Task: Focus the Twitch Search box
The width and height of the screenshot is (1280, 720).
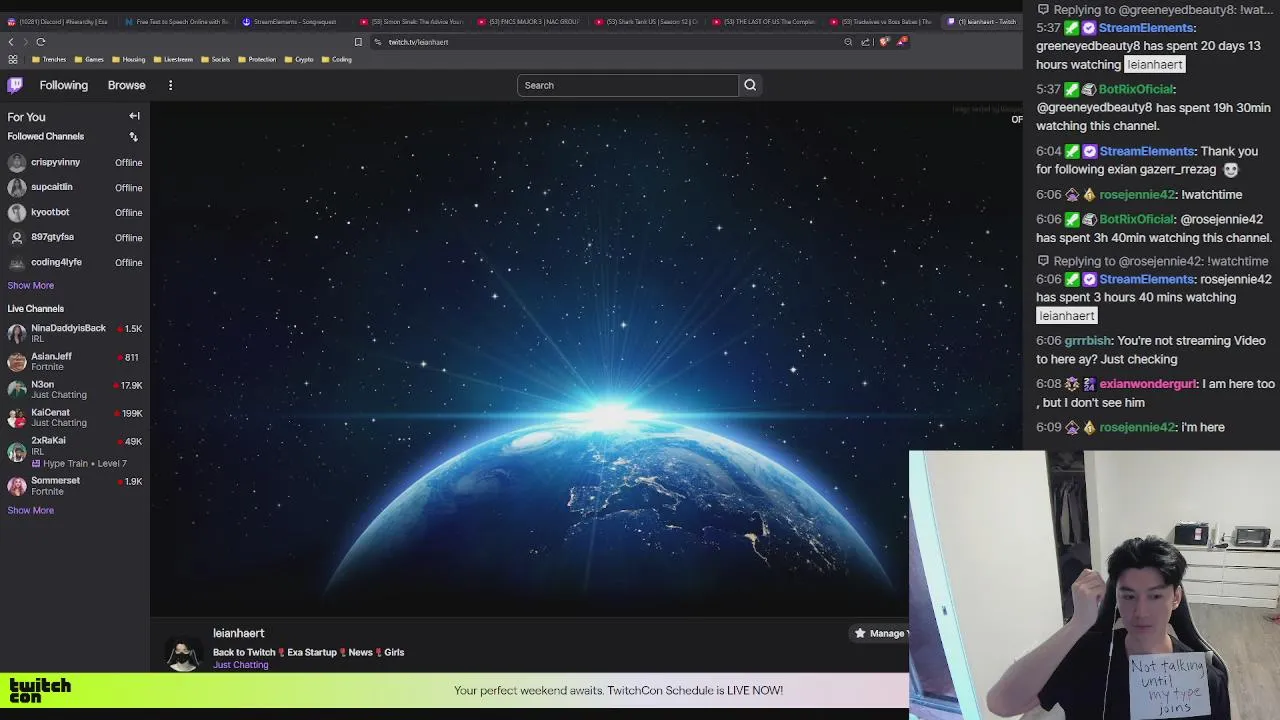Action: tap(628, 85)
